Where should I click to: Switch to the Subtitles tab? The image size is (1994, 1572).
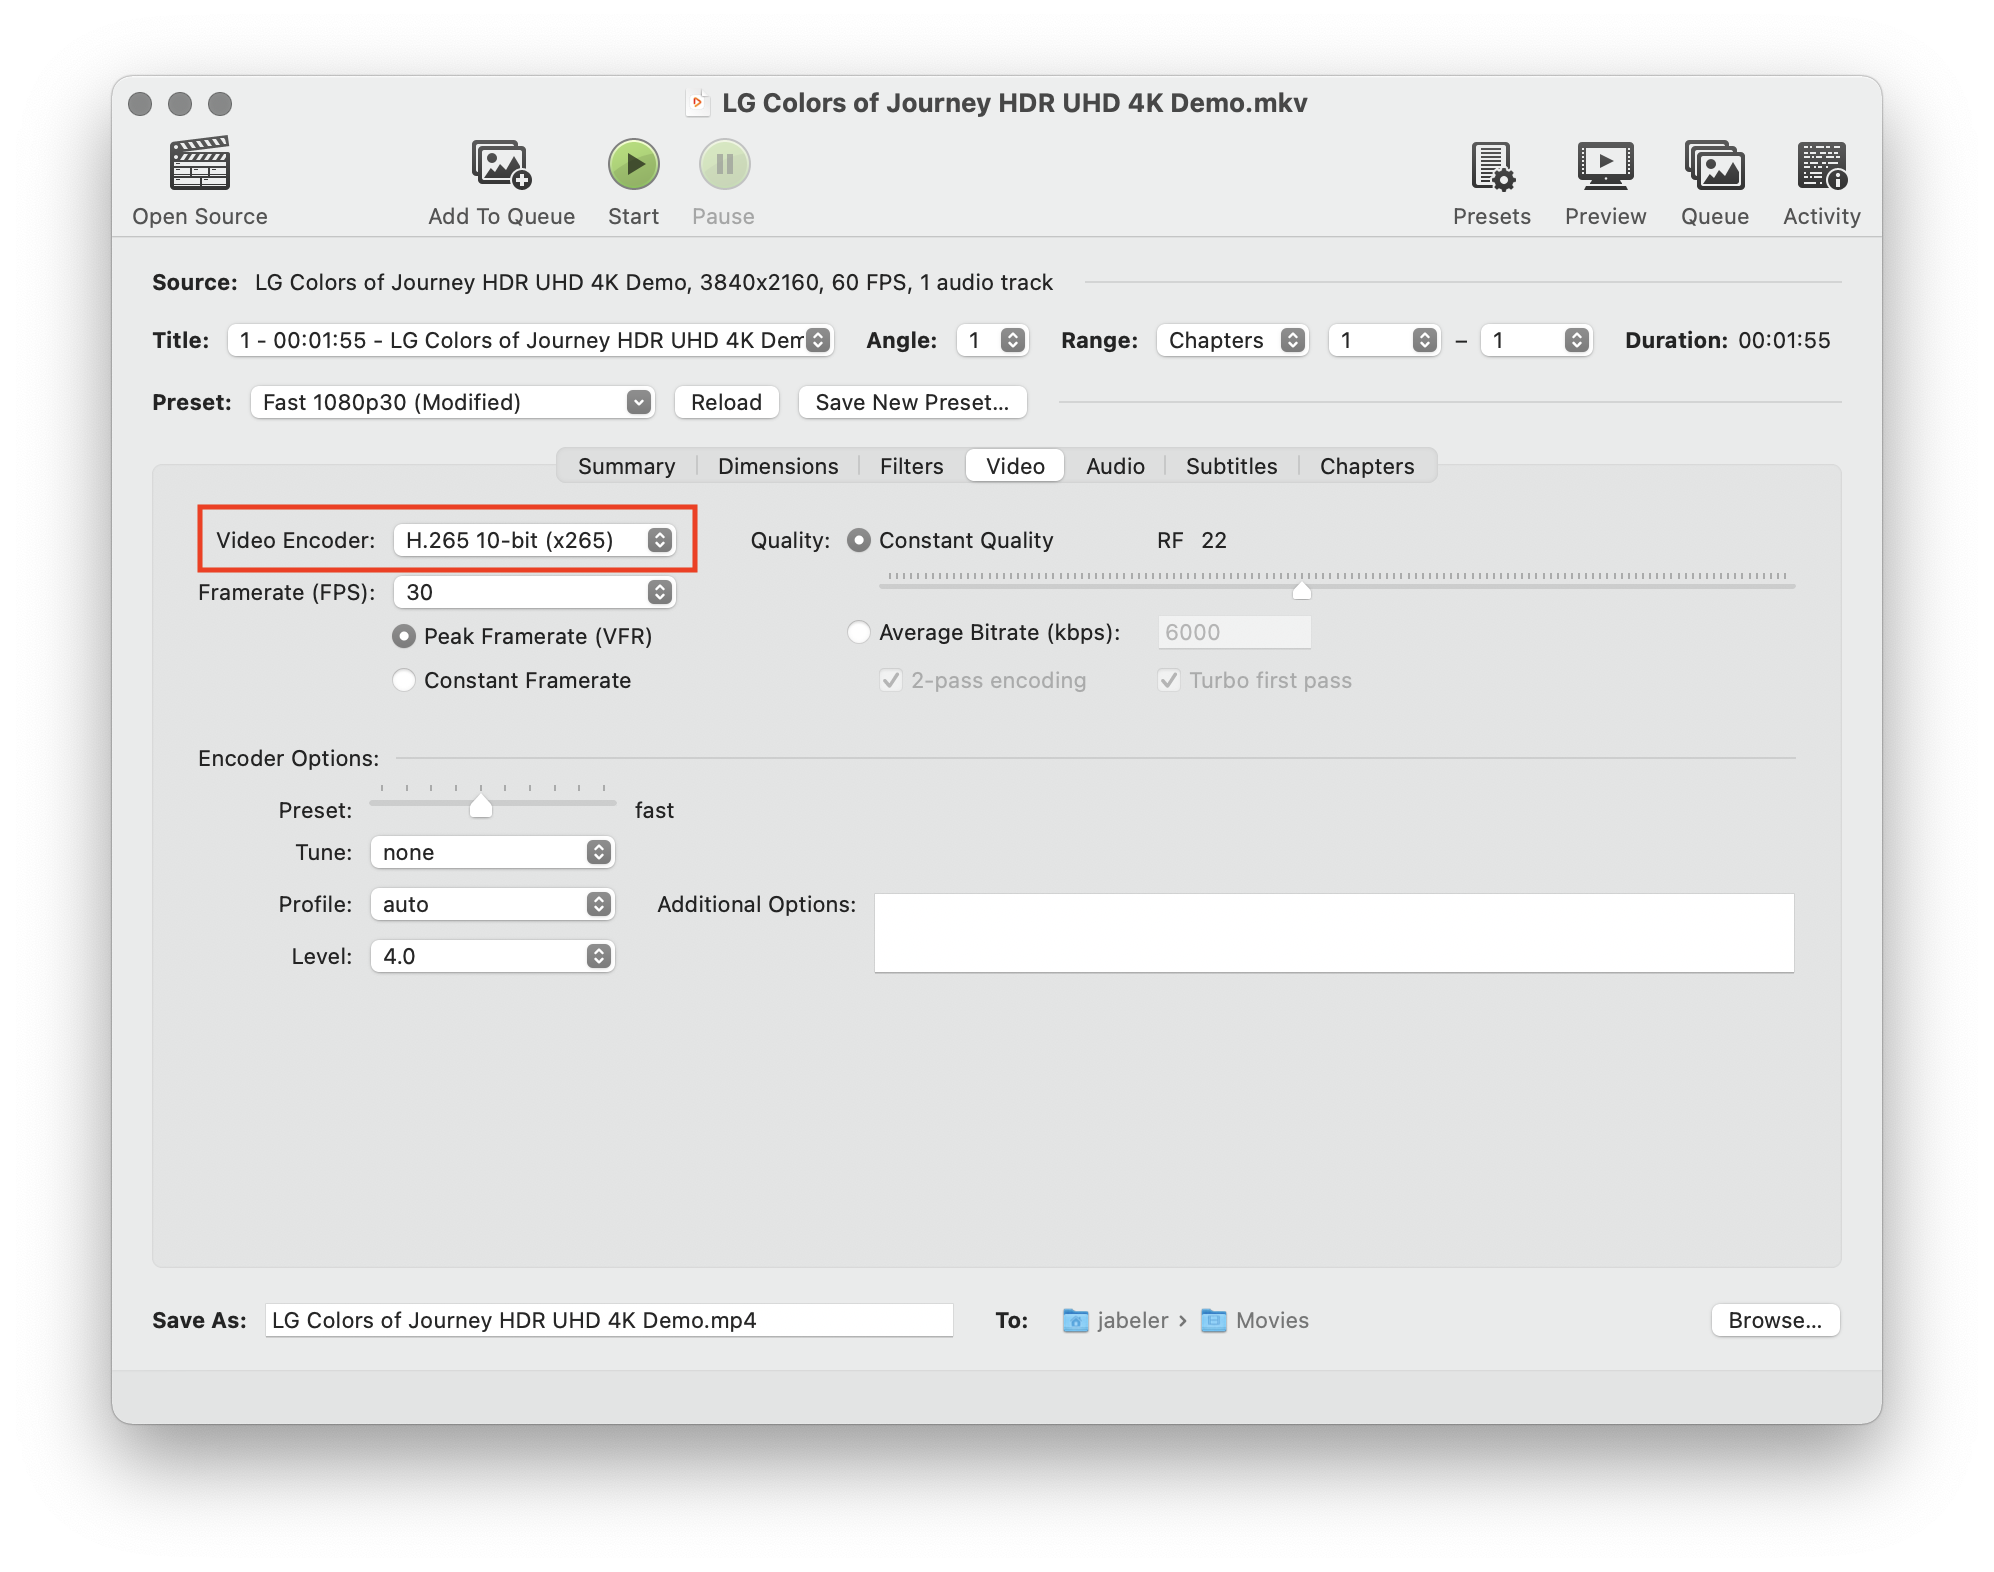pyautogui.click(x=1231, y=466)
